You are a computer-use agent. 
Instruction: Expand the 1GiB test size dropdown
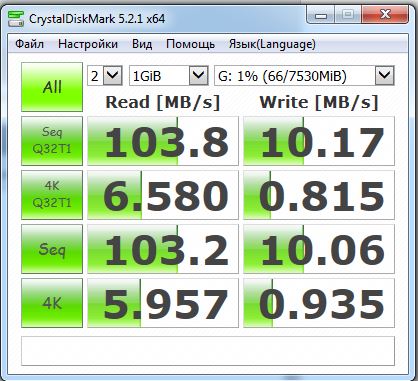169,76
